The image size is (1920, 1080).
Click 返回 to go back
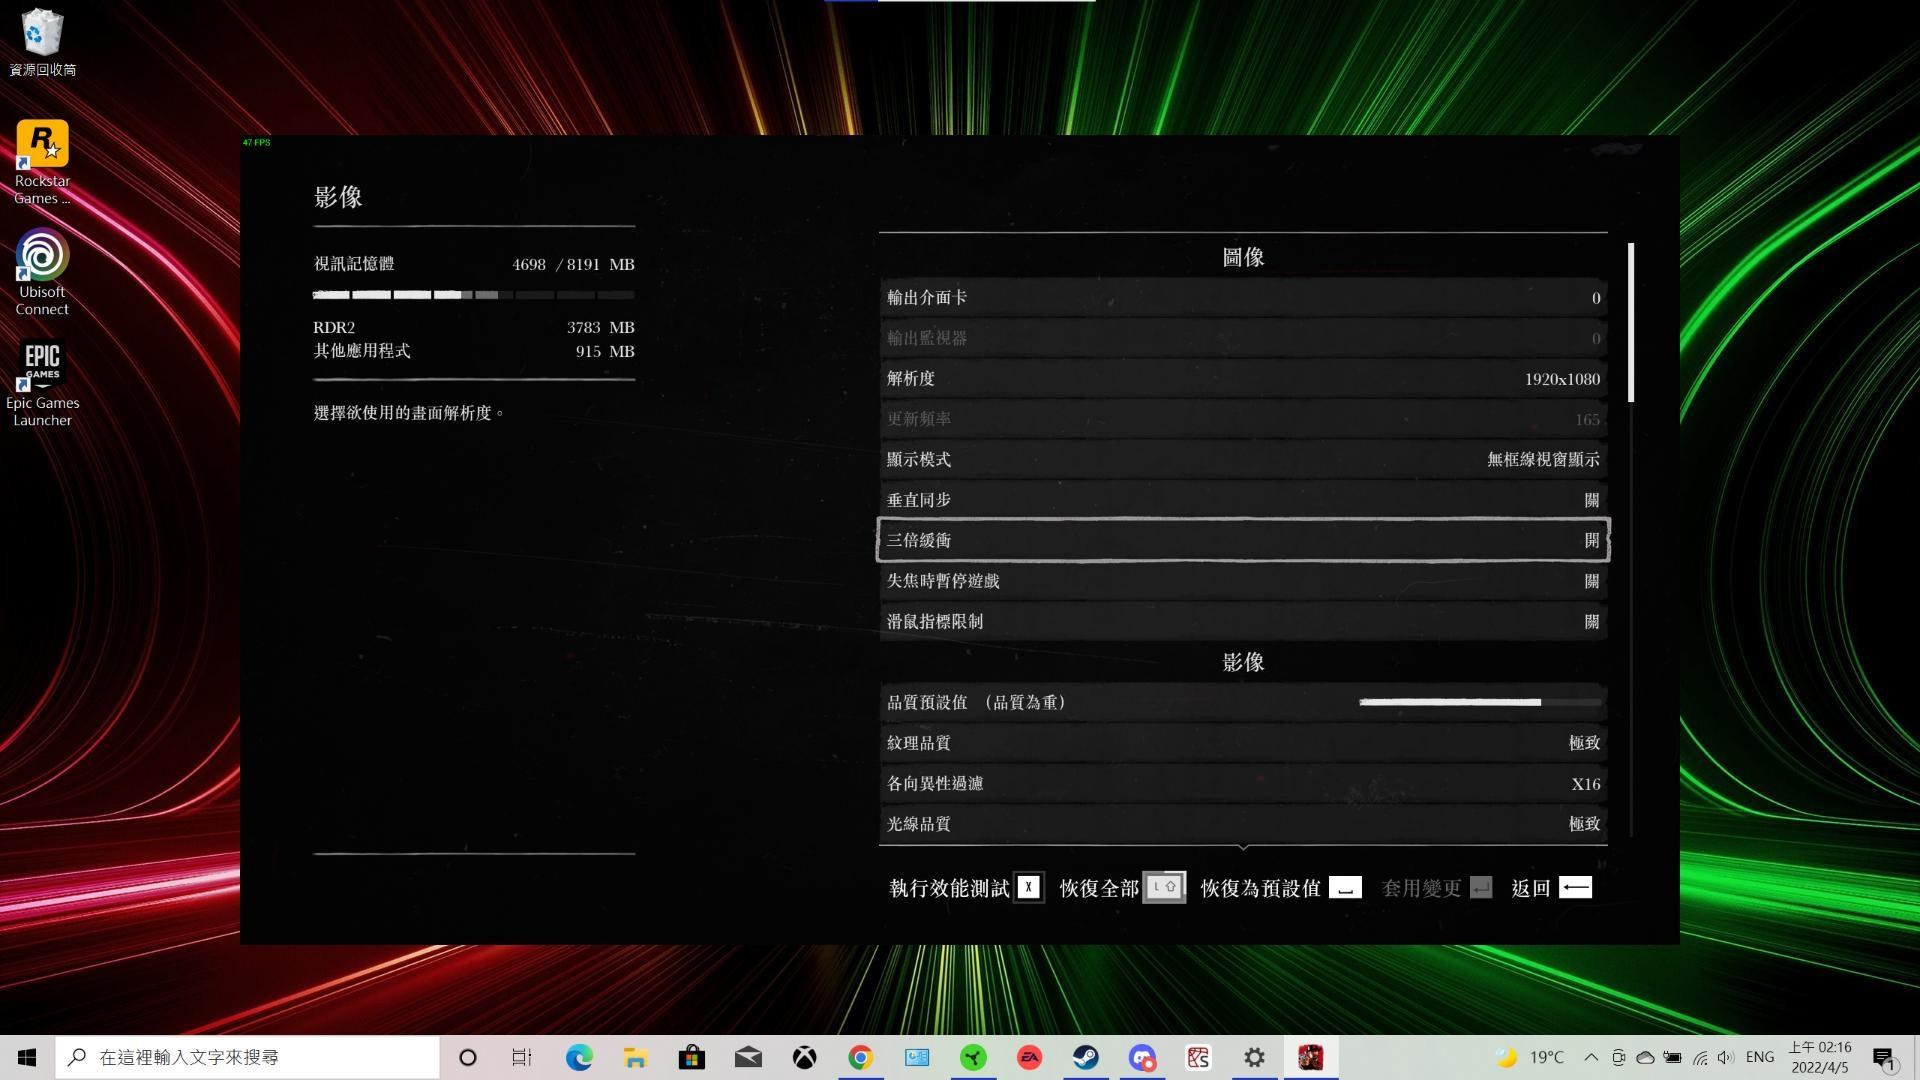[x=1529, y=887]
